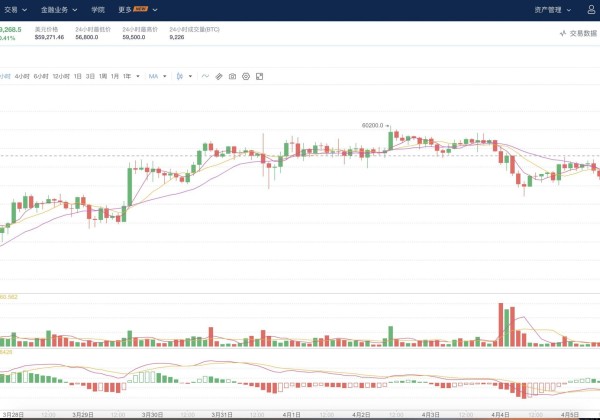This screenshot has height=420, width=600.
Task: Select the 1日 chart interval
Action: [x=78, y=76]
